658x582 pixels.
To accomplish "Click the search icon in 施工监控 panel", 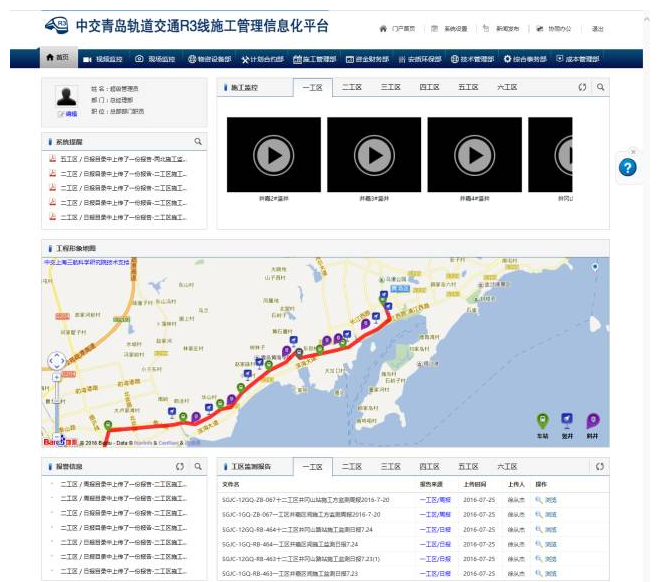I will pyautogui.click(x=601, y=87).
